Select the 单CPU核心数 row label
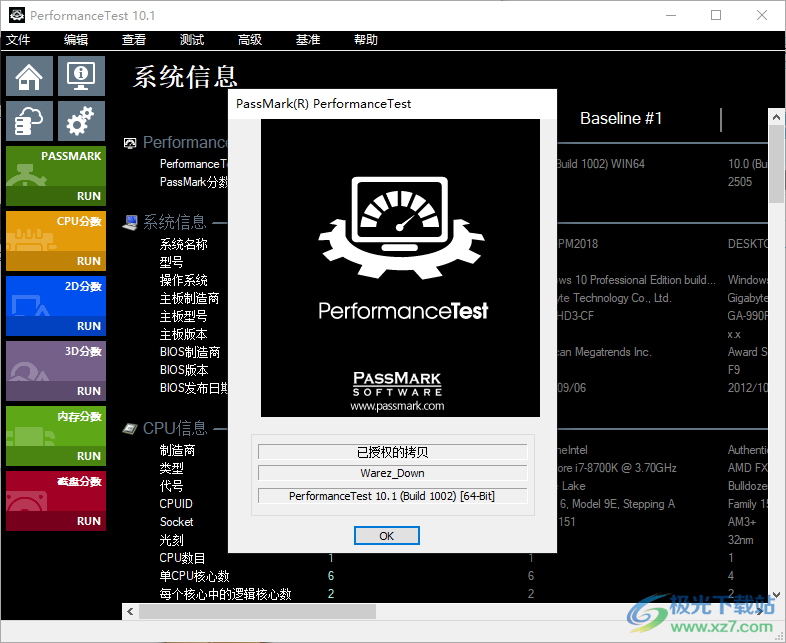The height and width of the screenshot is (643, 786). click(194, 576)
